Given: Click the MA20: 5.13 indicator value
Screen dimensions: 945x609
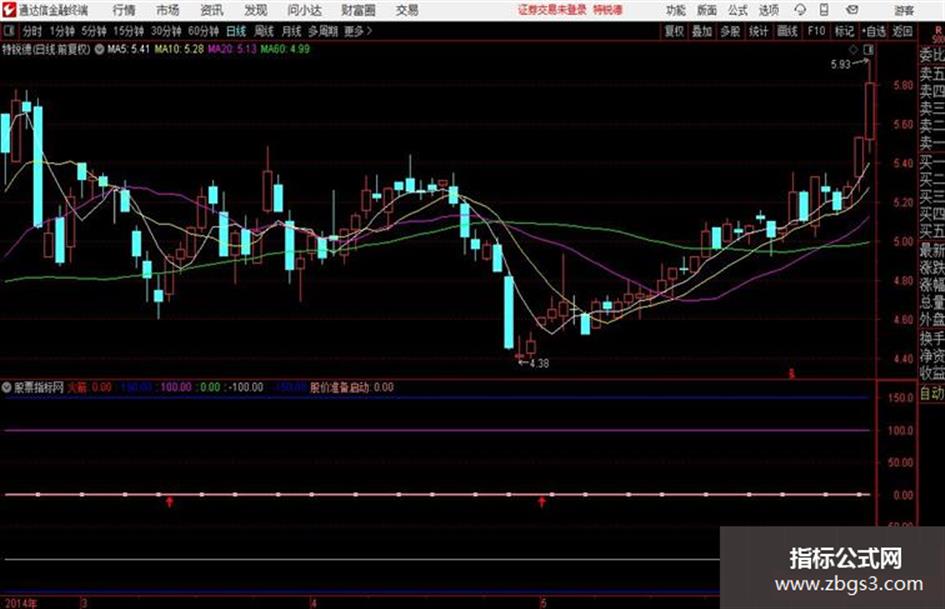Looking at the screenshot, I should pyautogui.click(x=232, y=49).
